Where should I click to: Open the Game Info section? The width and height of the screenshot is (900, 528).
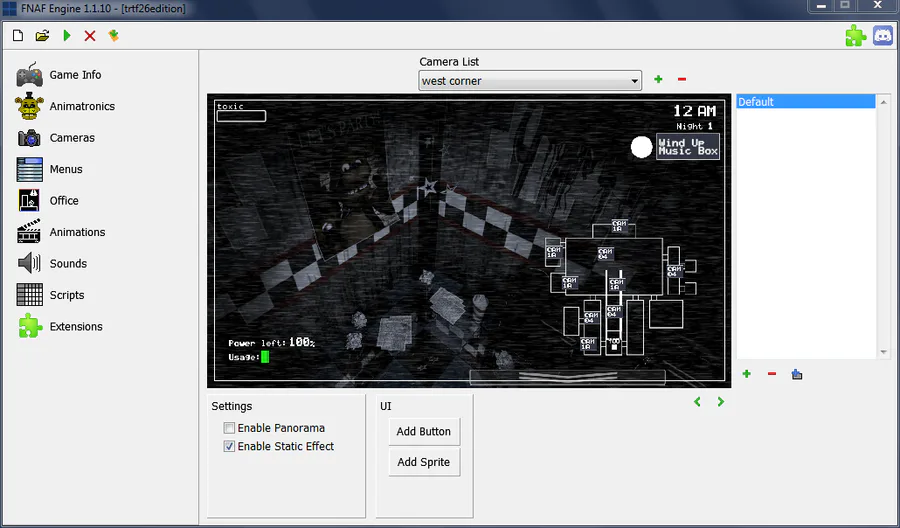(x=75, y=75)
